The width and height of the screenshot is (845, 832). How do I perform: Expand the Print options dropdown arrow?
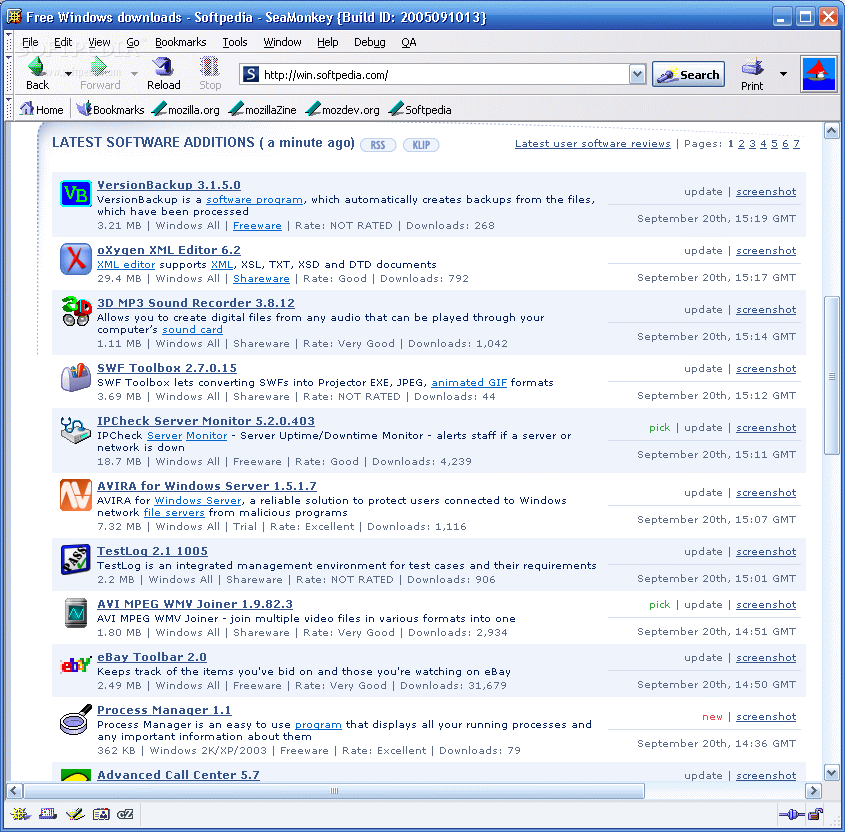coord(783,74)
